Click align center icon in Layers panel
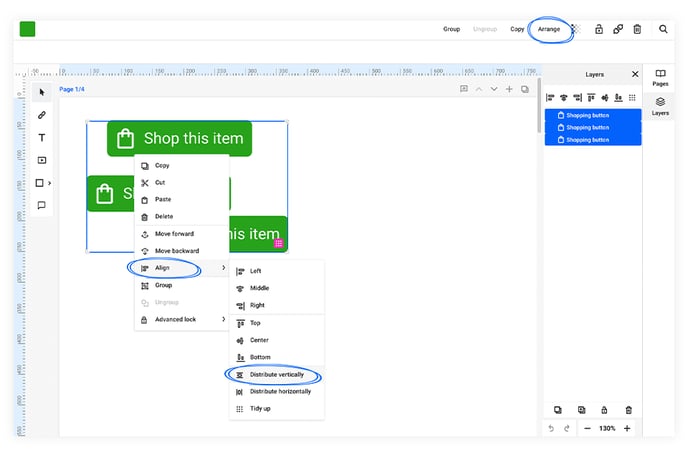The image size is (688, 457). pos(605,97)
